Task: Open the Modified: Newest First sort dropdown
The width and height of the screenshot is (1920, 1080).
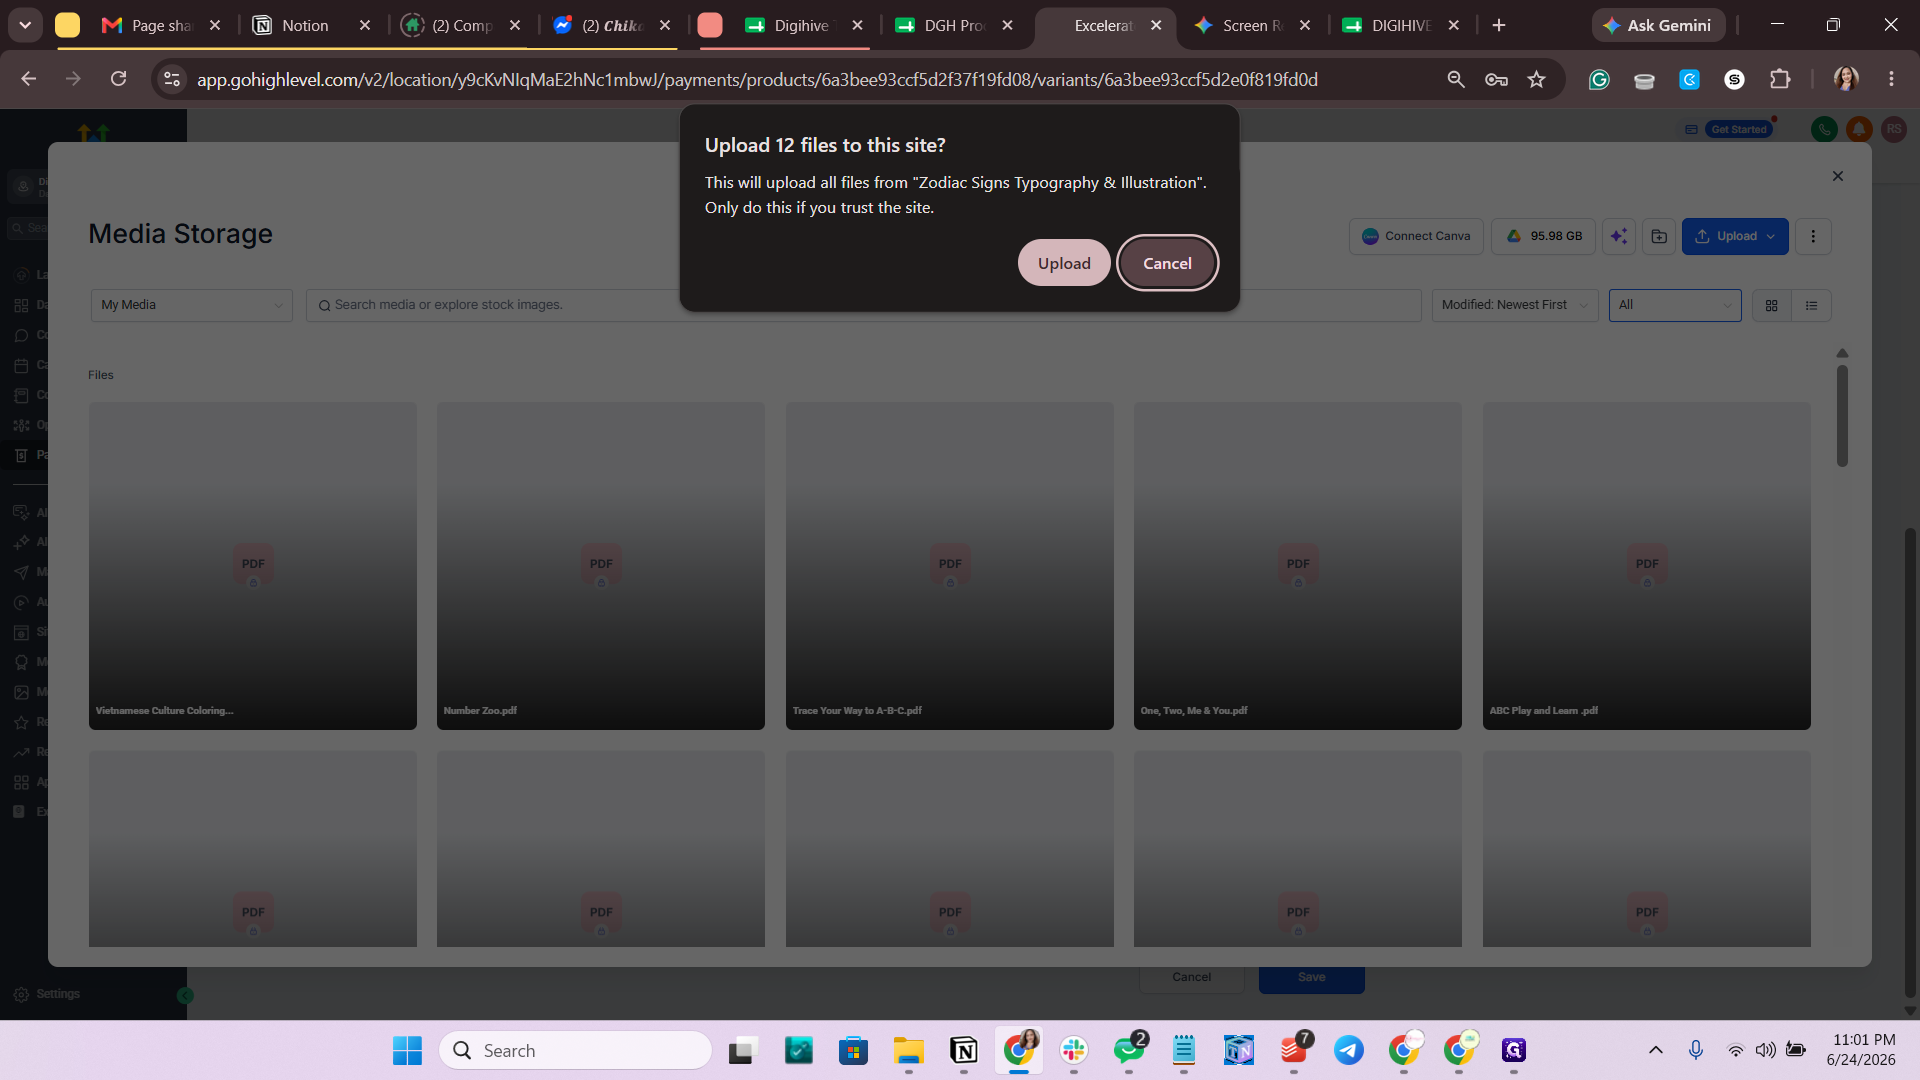Action: pos(1514,305)
